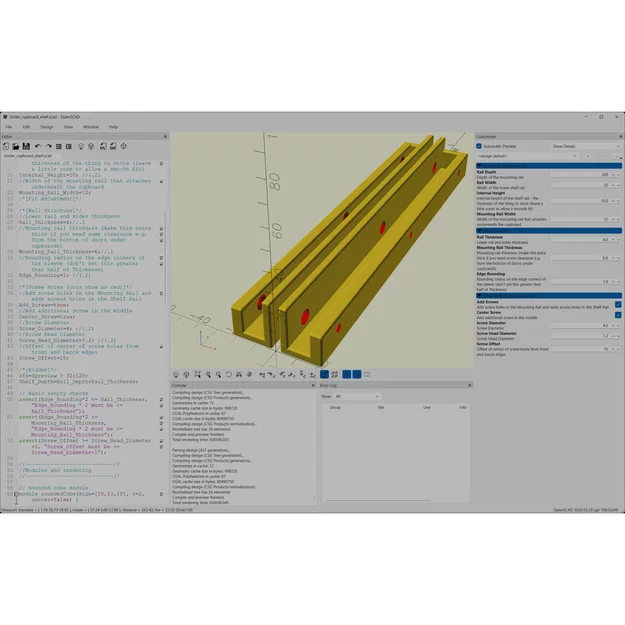Viewport: 625px width, 625px height.
Task: Collapse the Customizer section header above Rail Thickness
Action: click(549, 230)
